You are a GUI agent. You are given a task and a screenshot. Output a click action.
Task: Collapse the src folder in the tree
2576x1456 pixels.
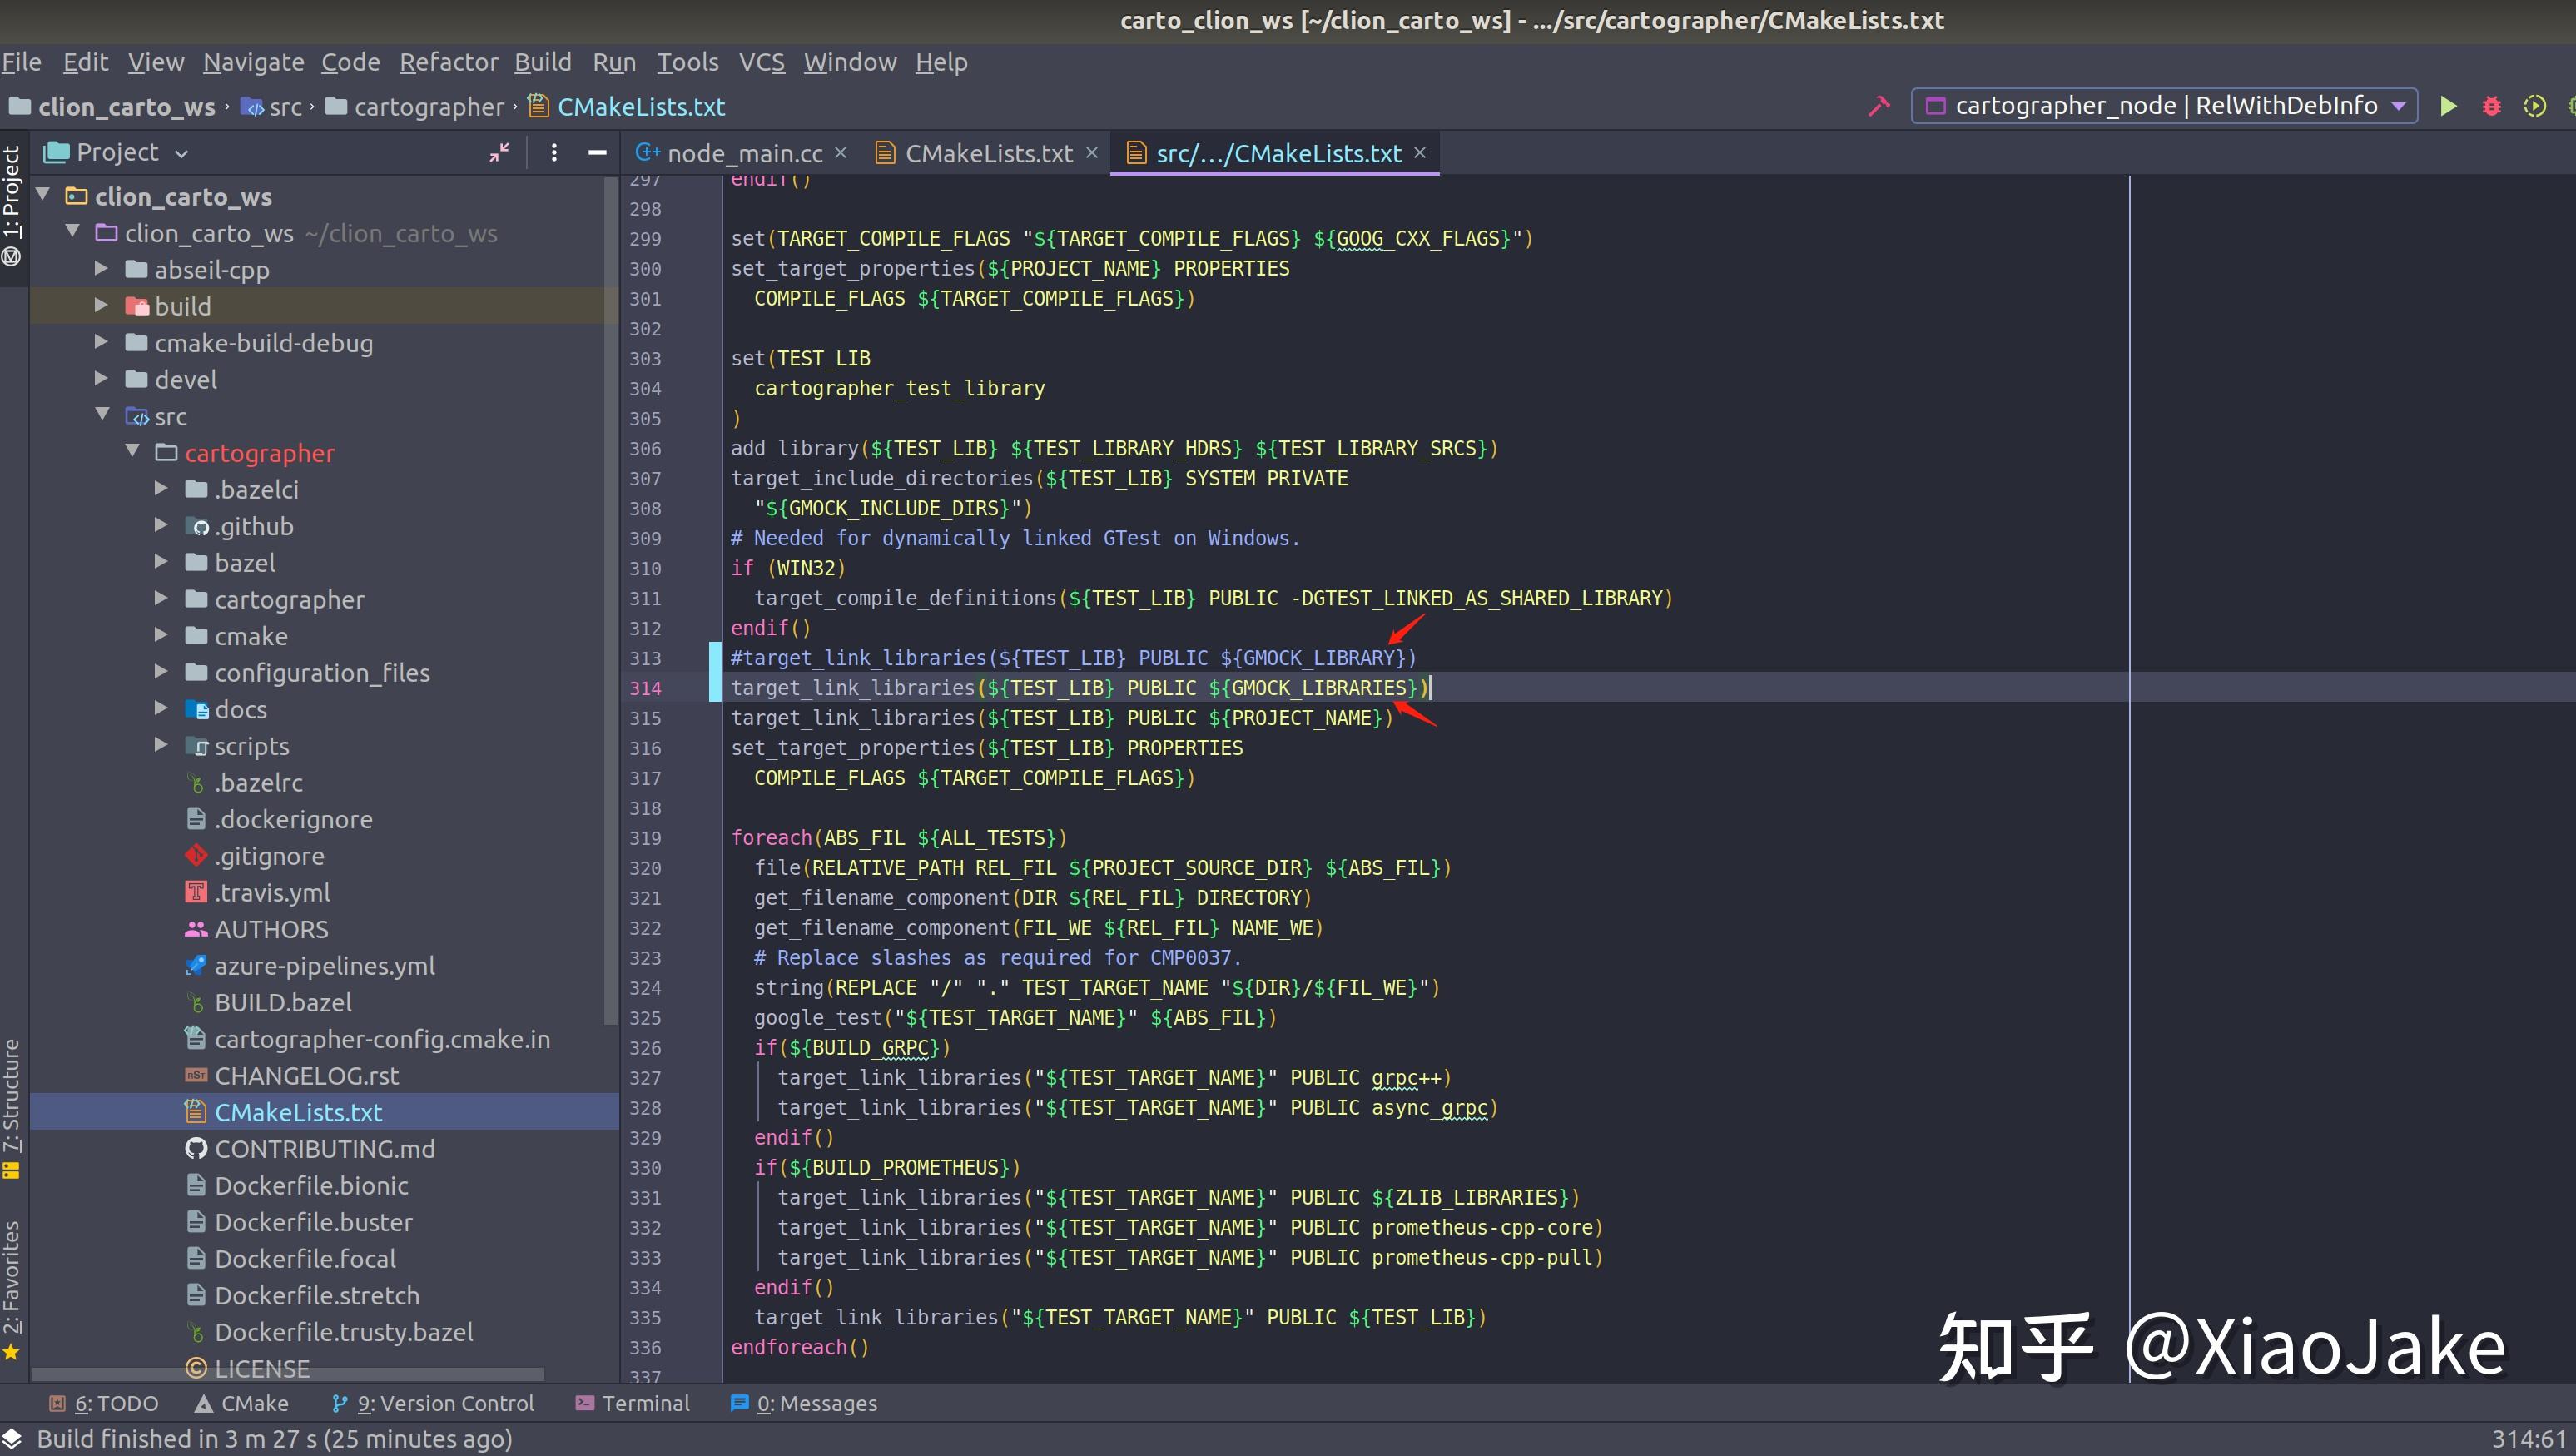click(101, 415)
